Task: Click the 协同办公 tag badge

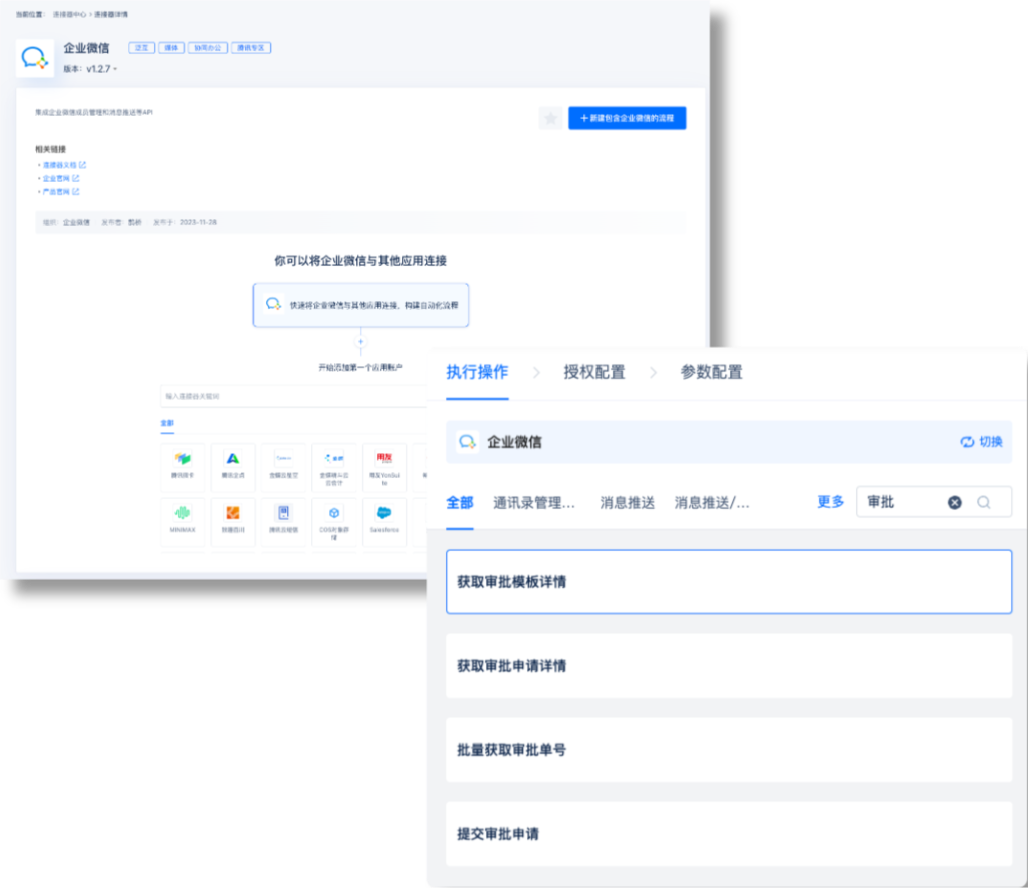Action: pos(208,48)
